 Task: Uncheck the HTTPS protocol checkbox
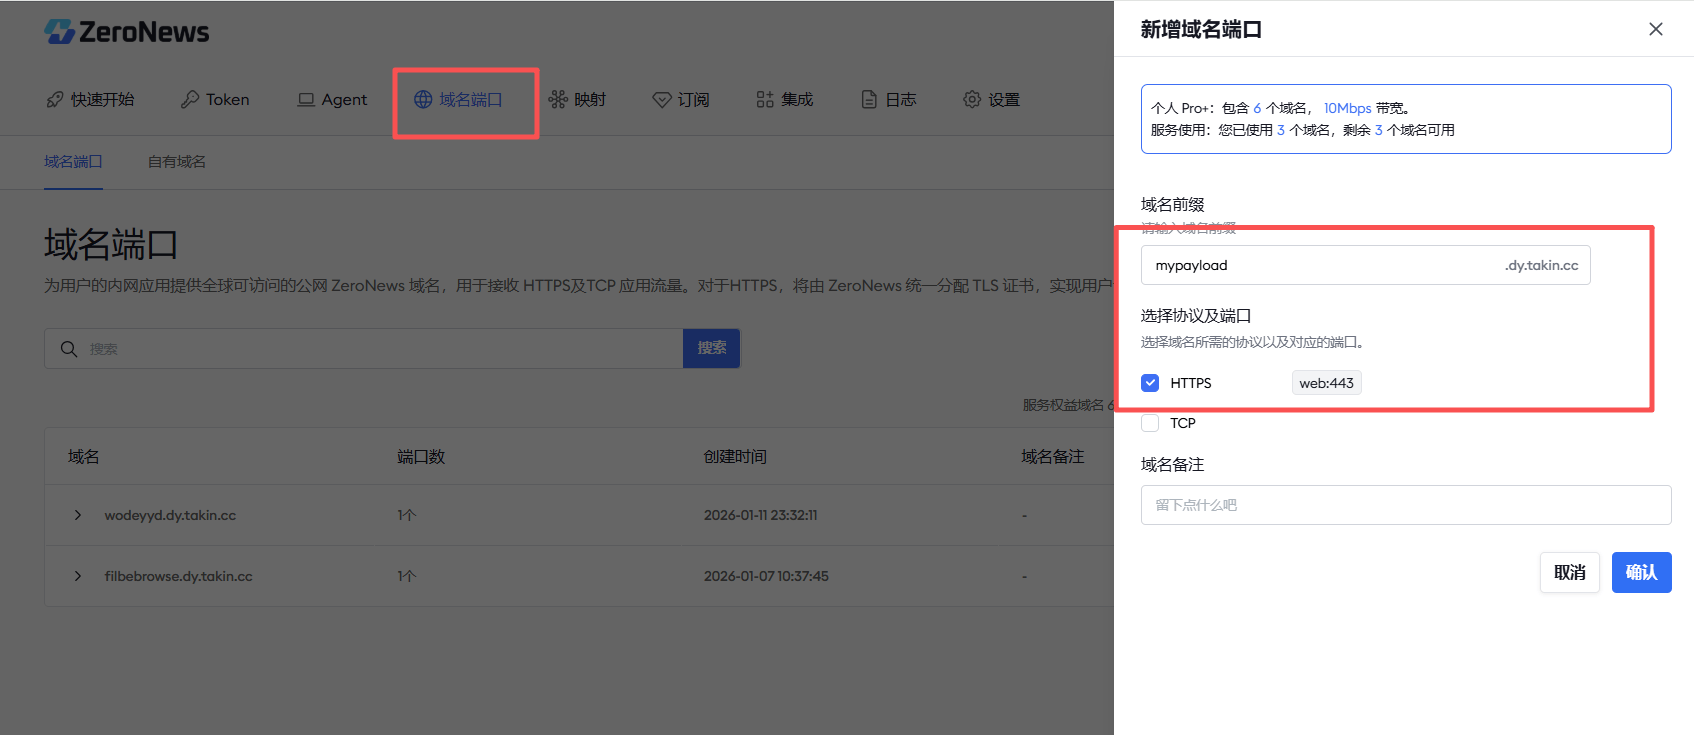pyautogui.click(x=1150, y=383)
